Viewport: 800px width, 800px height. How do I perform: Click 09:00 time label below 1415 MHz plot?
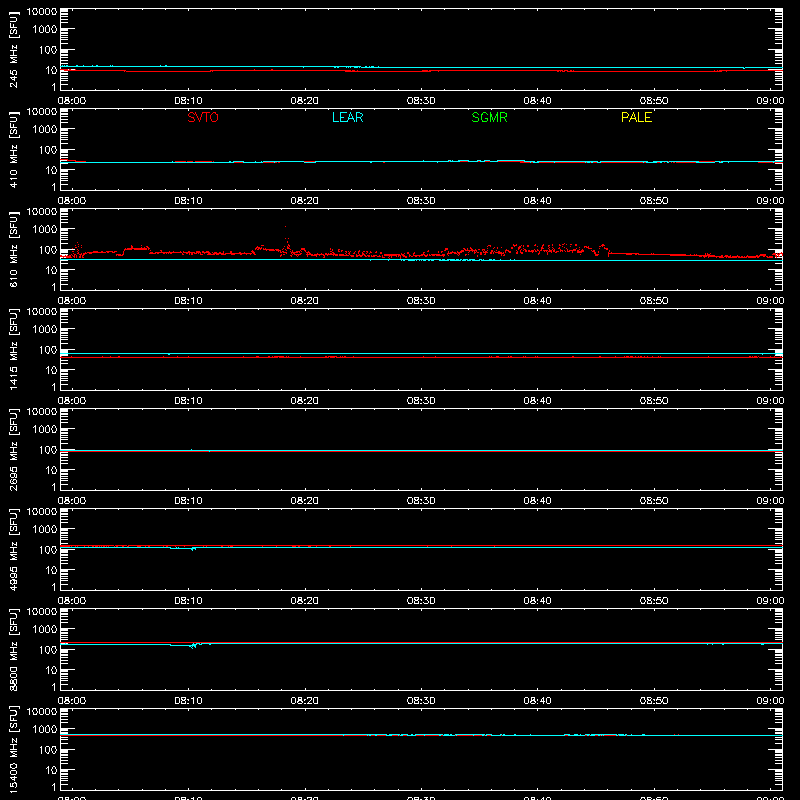click(770, 401)
